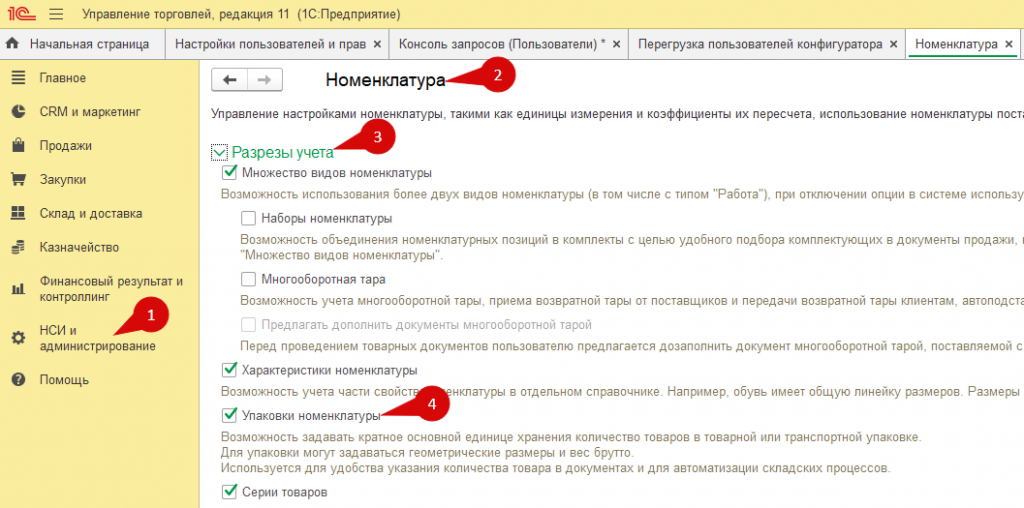
Task: Toggle Множество видов номенклатуры checkbox
Action: pos(229,173)
